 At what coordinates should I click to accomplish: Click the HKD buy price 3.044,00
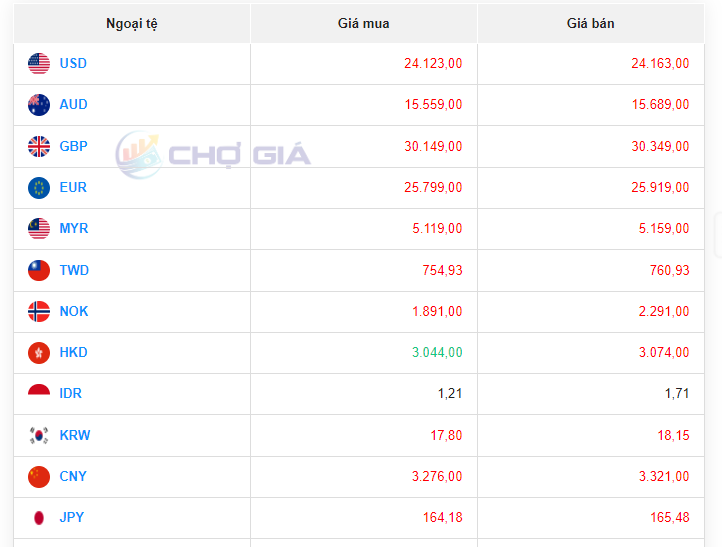[x=437, y=353]
